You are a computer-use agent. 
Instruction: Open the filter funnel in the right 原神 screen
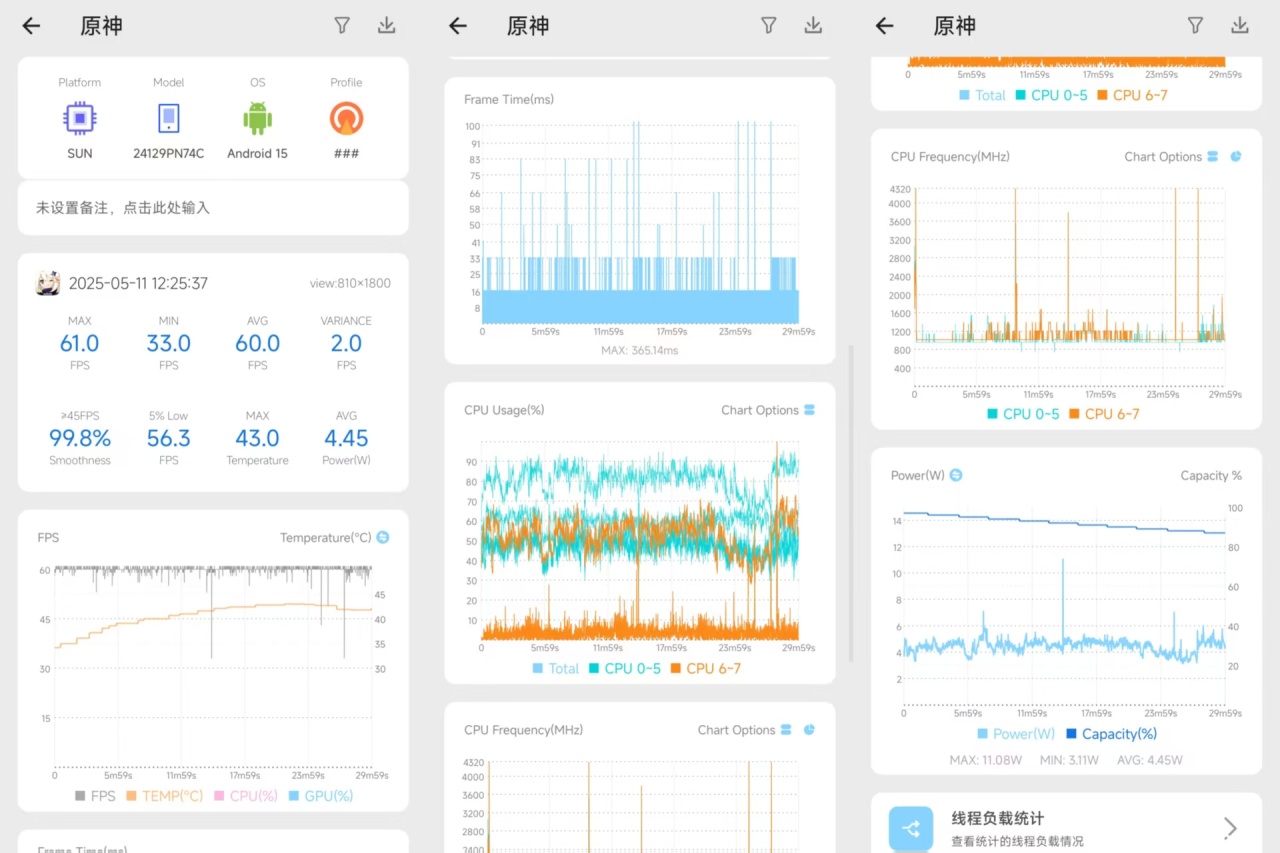[1195, 26]
